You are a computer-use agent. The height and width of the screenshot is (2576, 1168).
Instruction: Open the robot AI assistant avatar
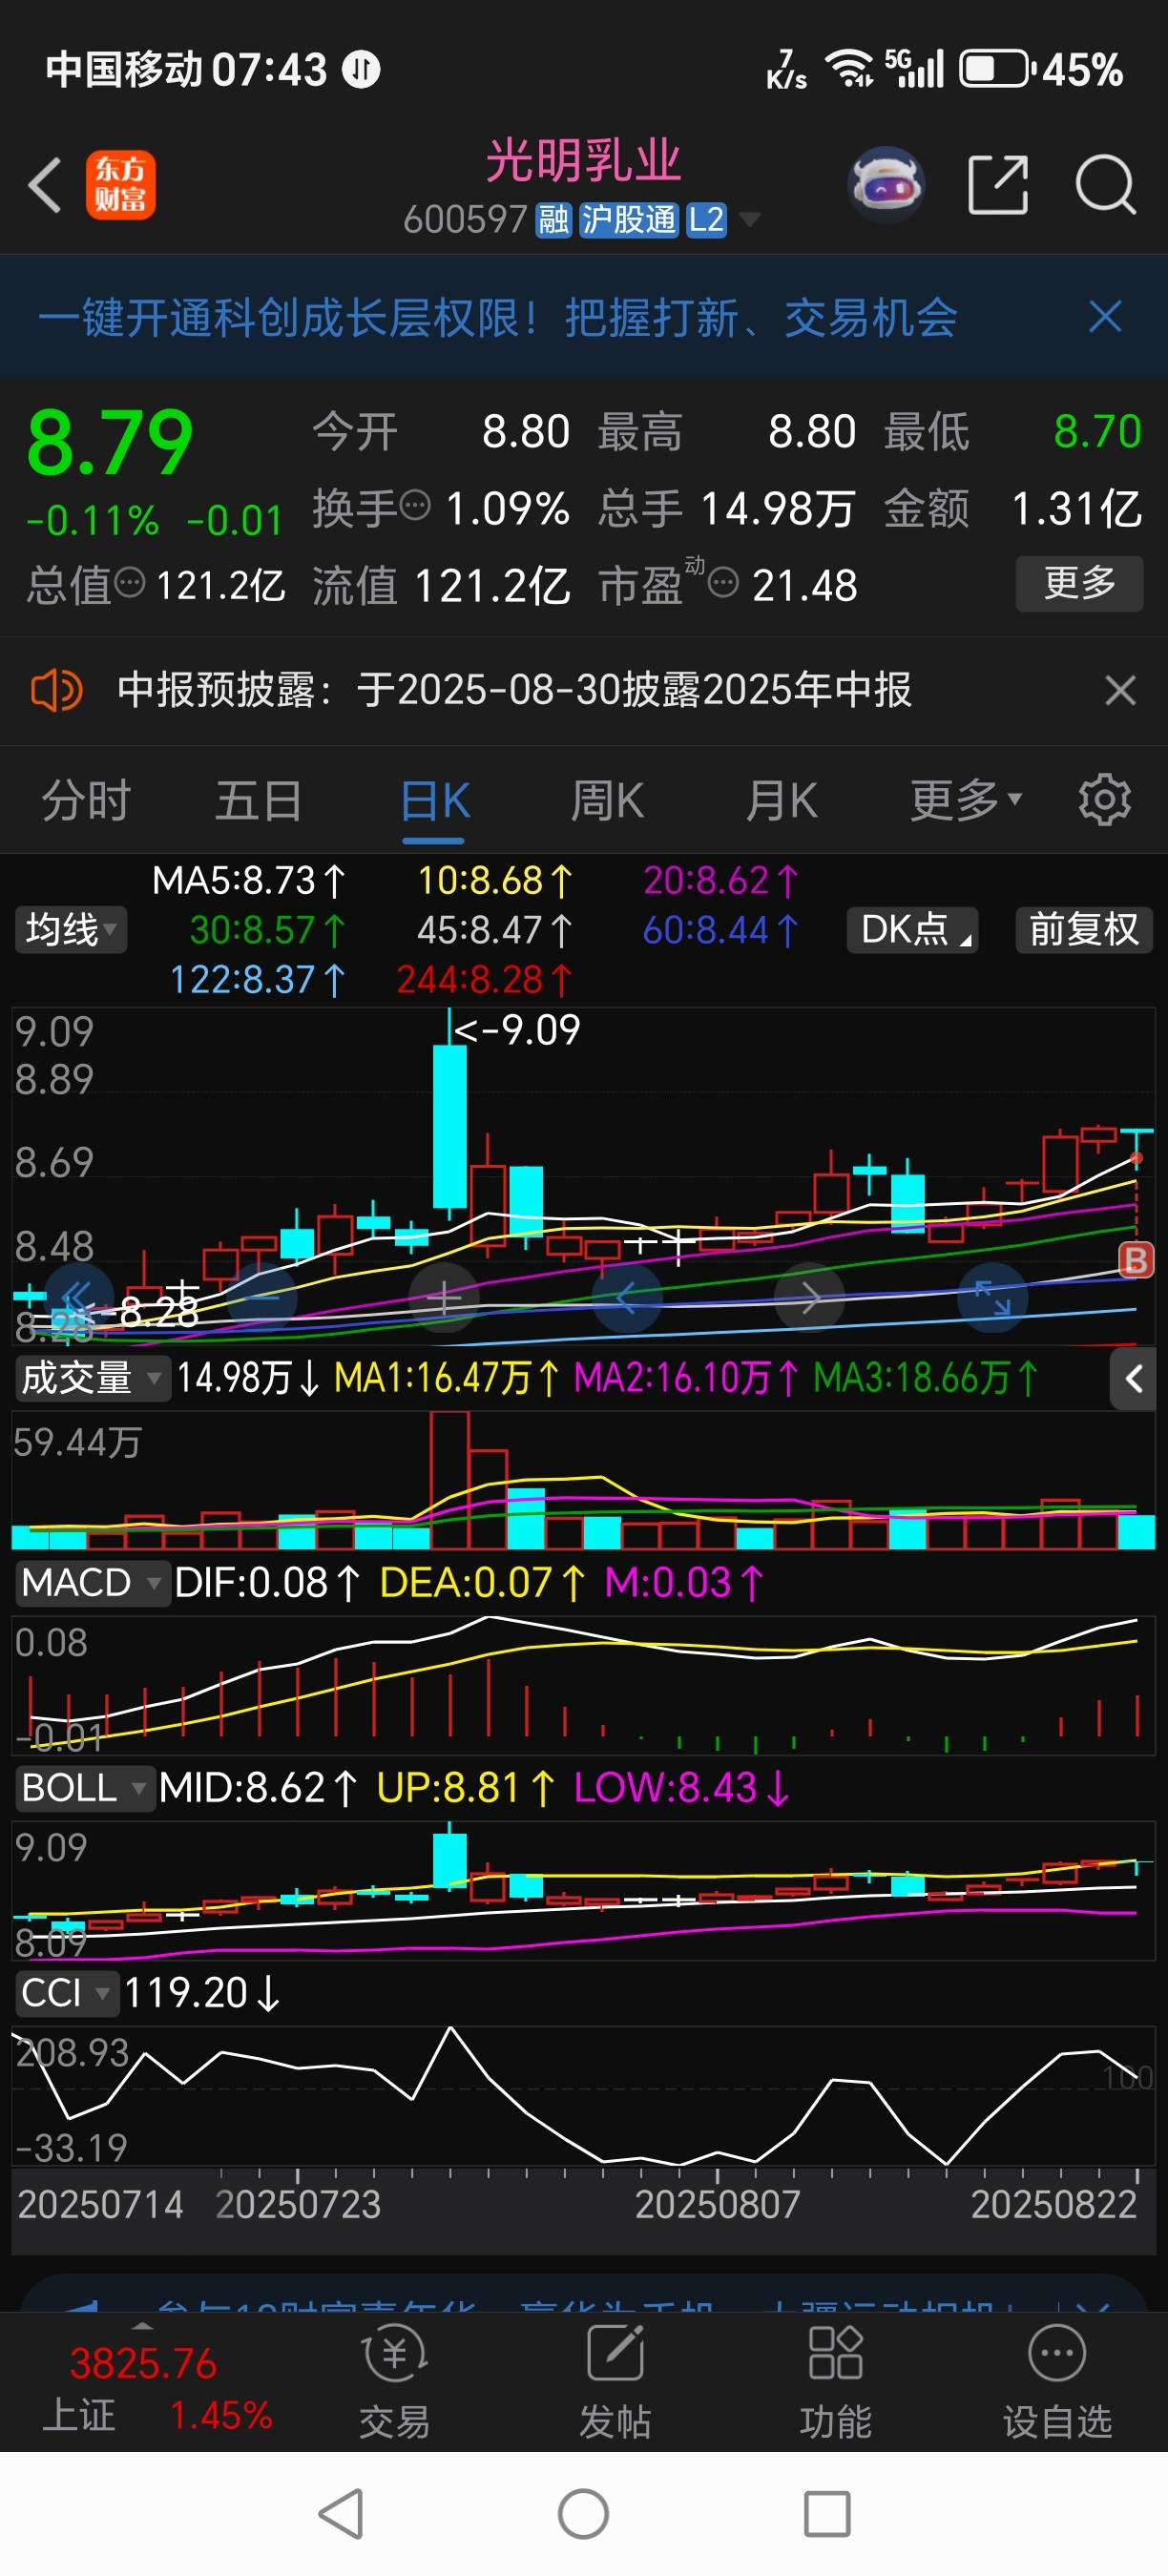point(885,184)
